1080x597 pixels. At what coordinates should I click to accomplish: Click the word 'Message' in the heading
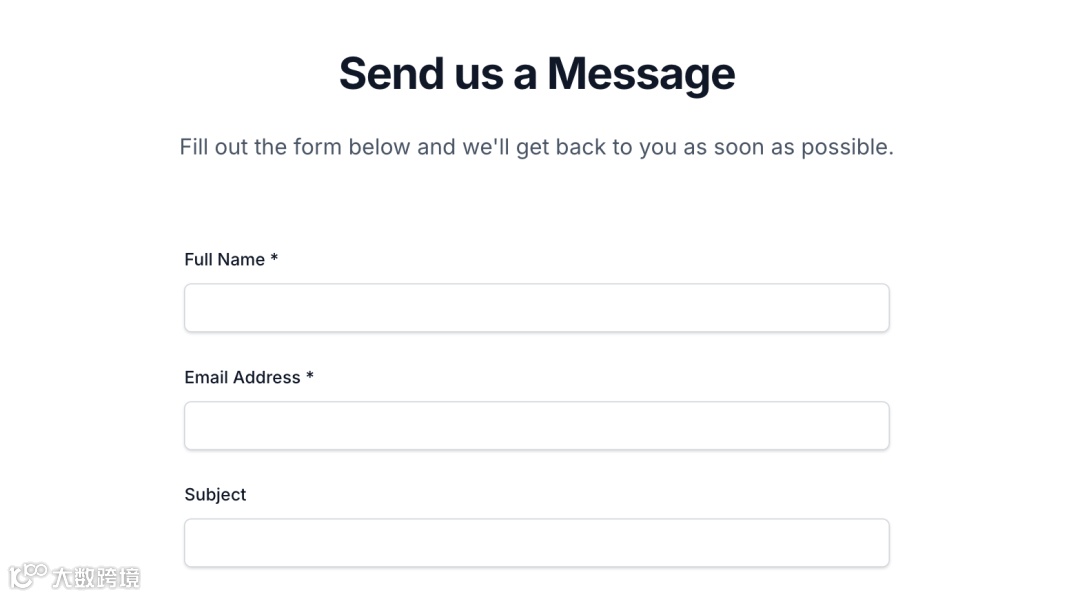(x=640, y=74)
